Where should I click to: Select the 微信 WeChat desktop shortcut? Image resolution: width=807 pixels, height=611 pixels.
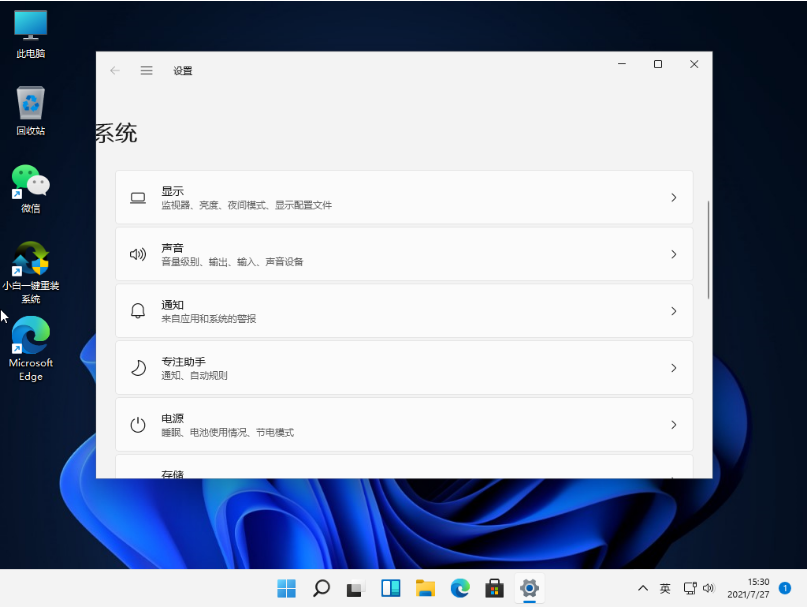point(30,188)
